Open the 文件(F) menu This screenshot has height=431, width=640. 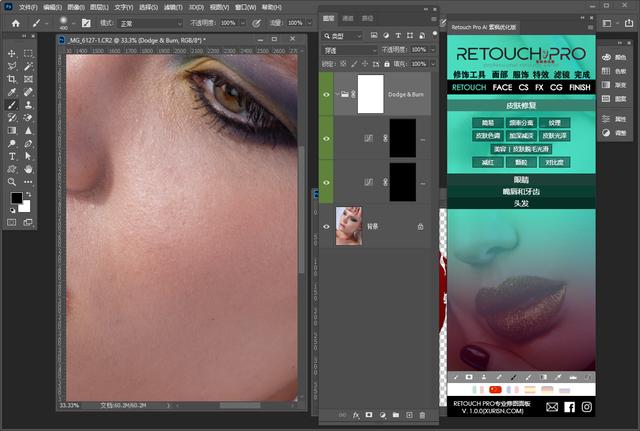(x=28, y=7)
